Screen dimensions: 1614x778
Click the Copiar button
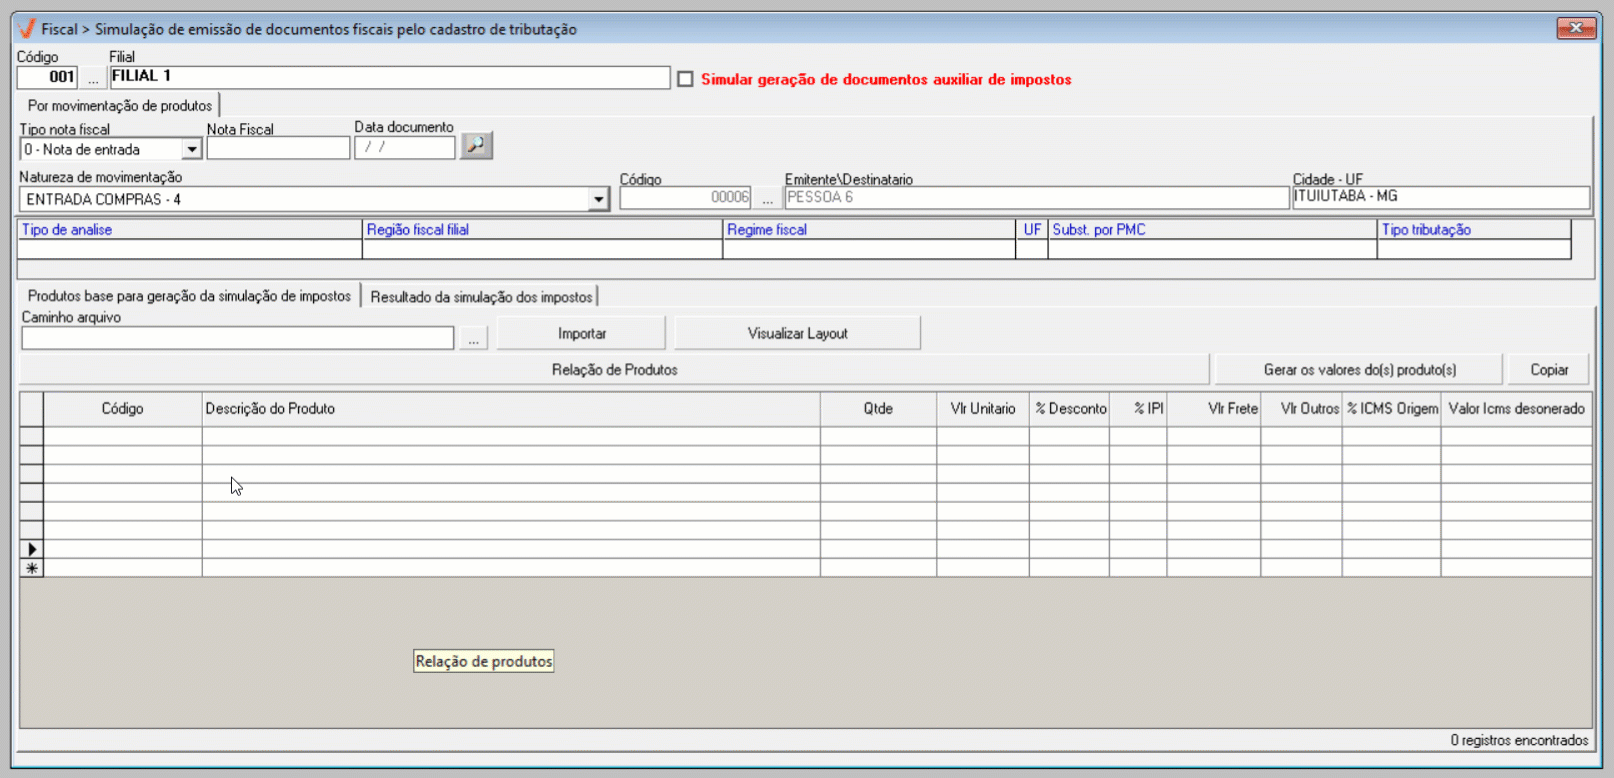point(1548,370)
